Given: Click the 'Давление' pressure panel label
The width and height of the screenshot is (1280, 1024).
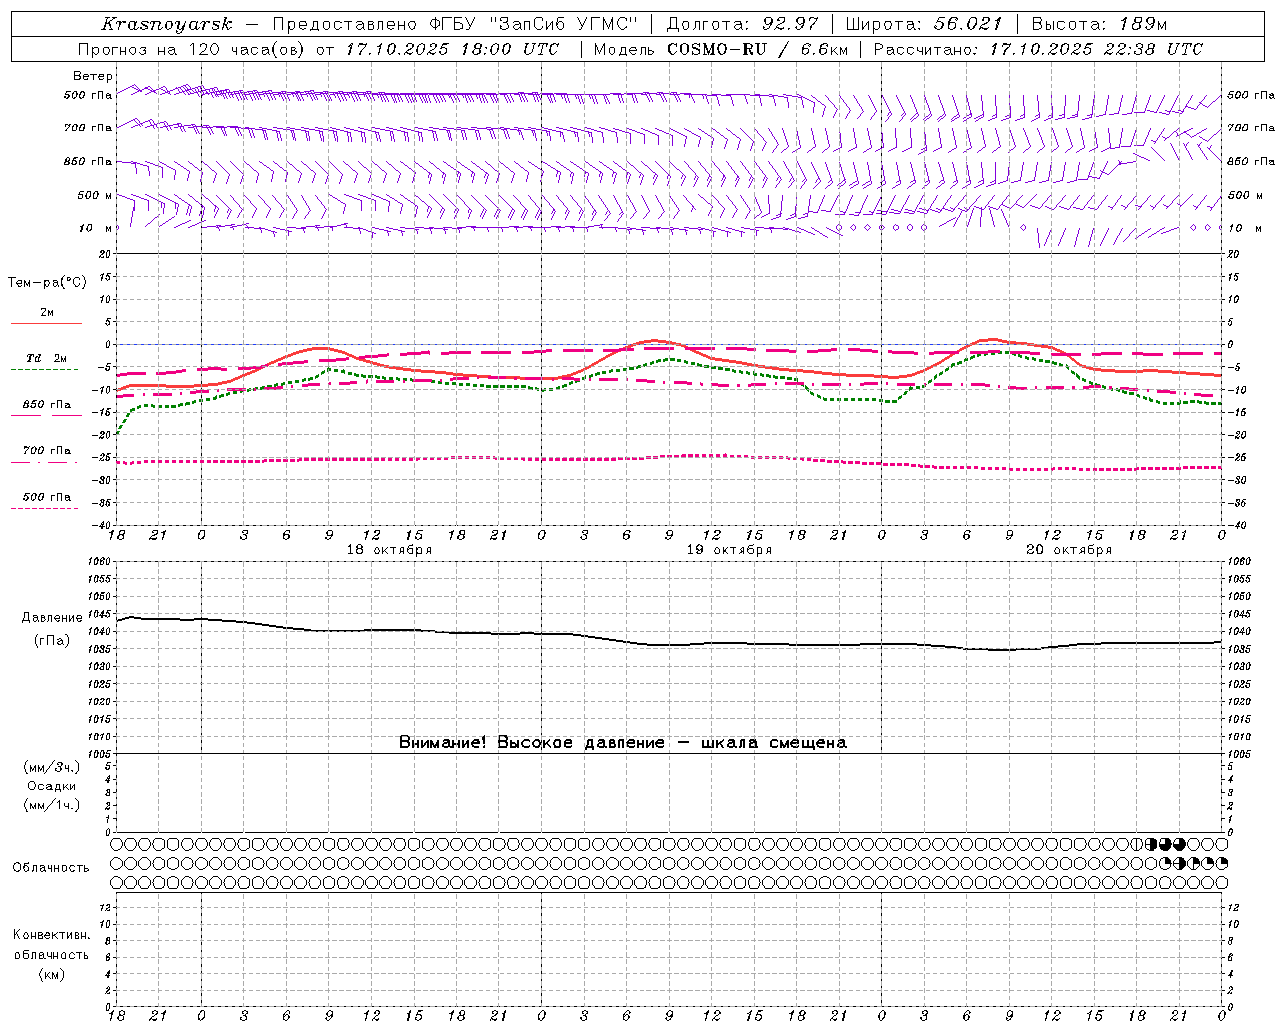Looking at the screenshot, I should tap(52, 618).
